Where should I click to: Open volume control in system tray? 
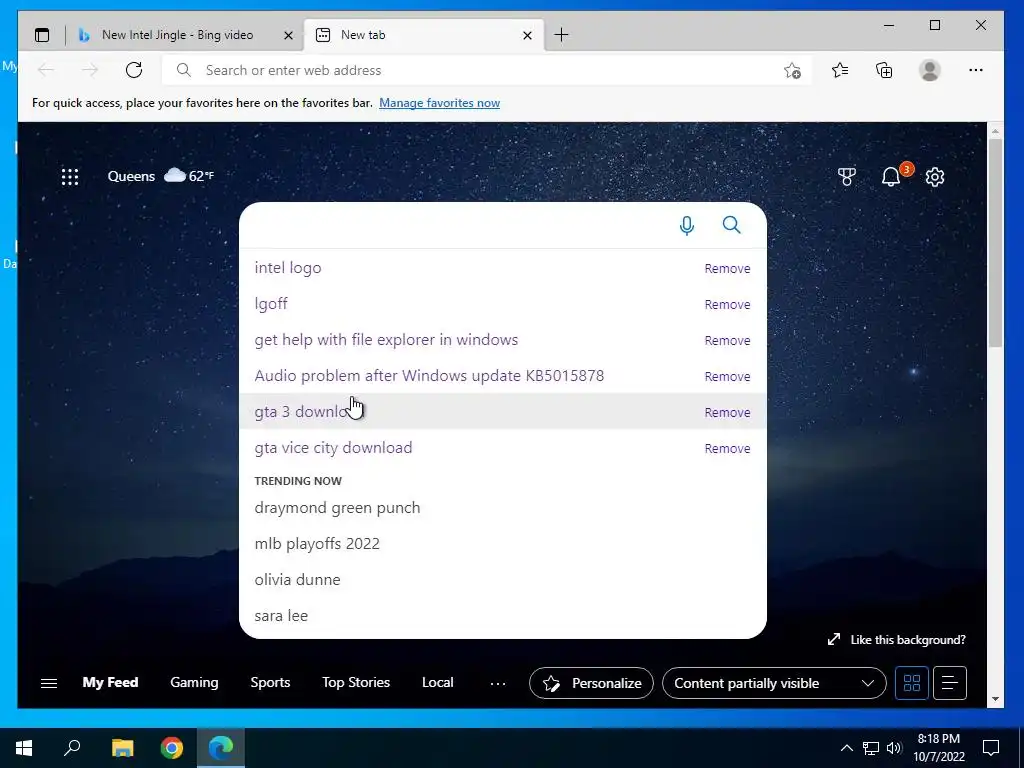pyautogui.click(x=894, y=748)
